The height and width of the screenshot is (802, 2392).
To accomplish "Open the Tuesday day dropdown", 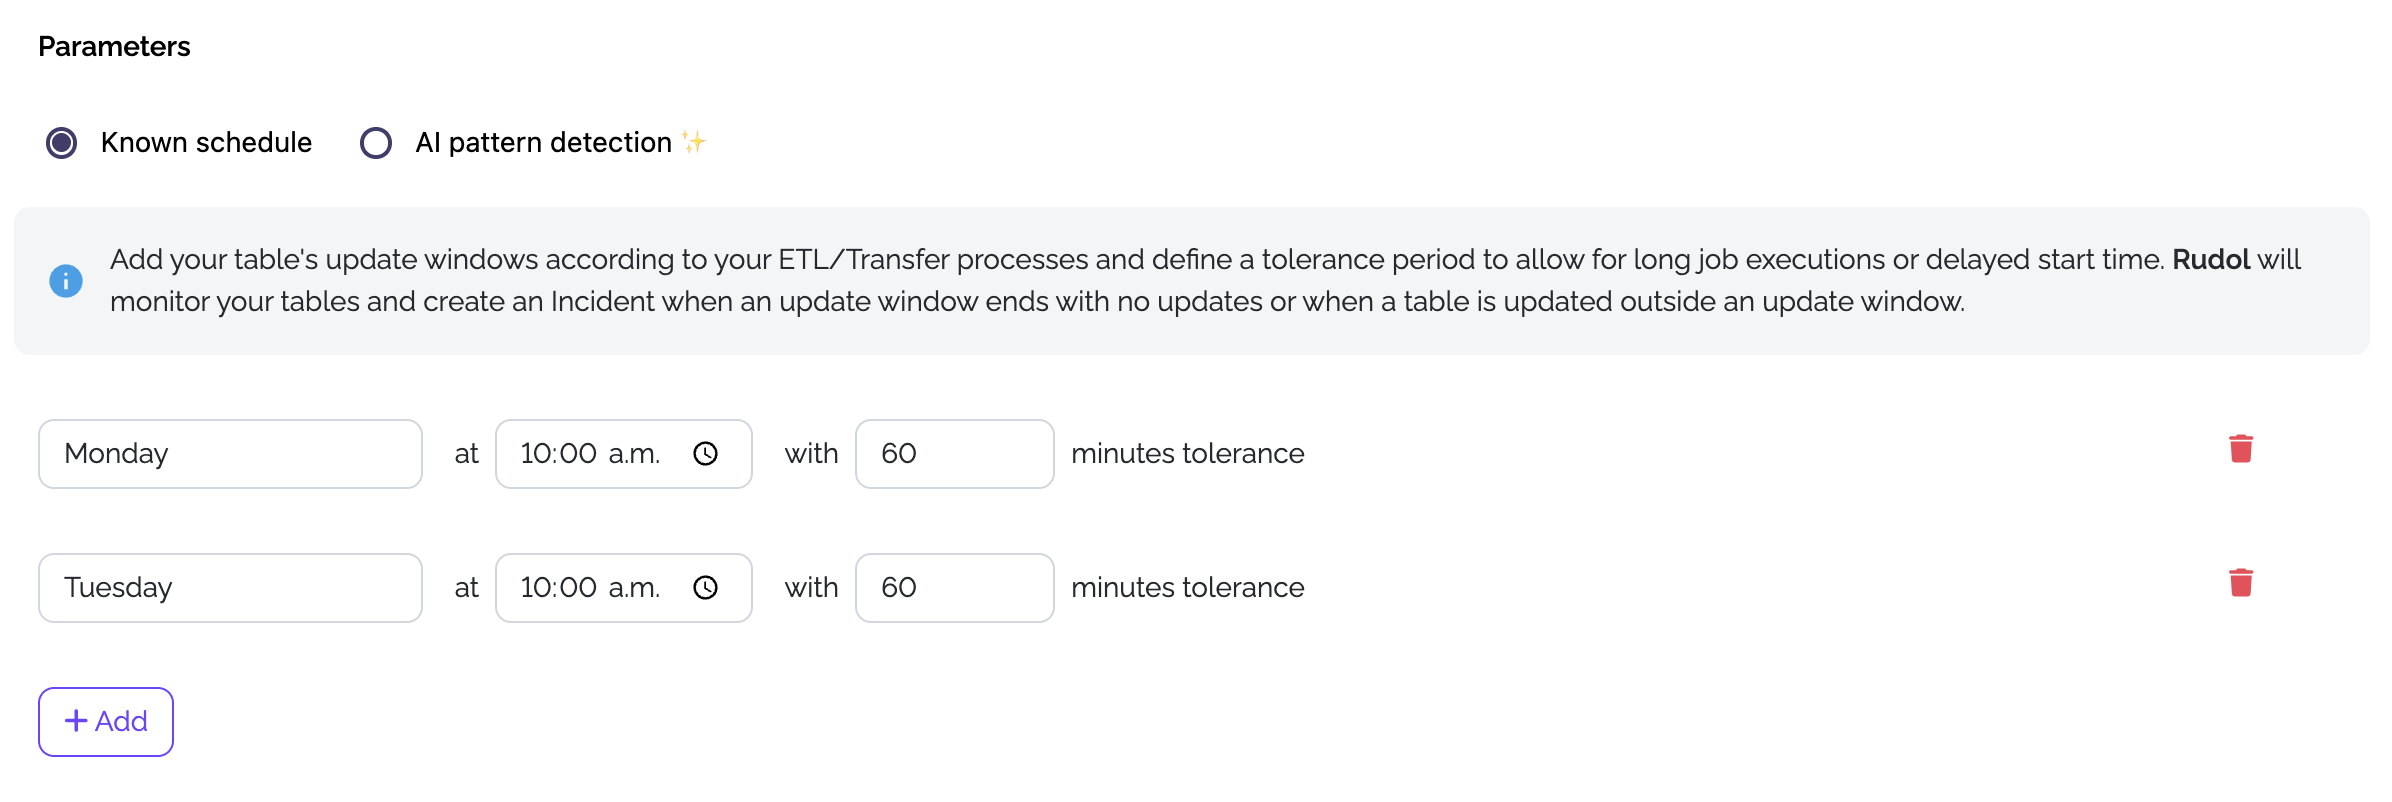I will click(230, 588).
